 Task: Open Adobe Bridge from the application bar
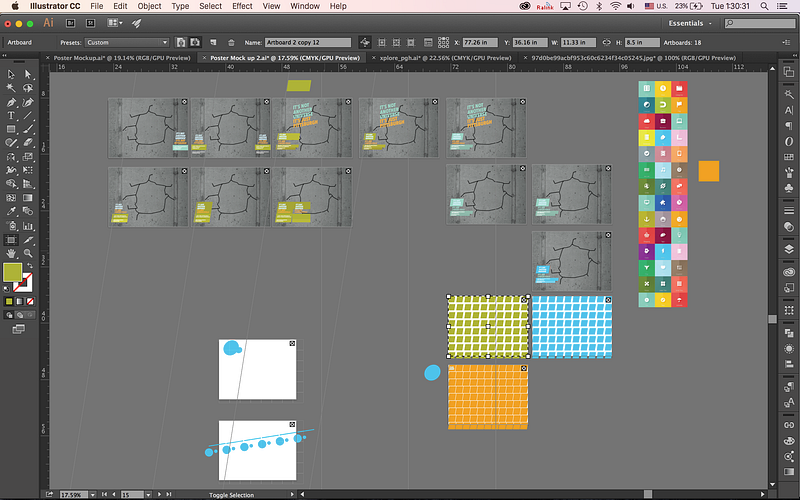coord(68,21)
